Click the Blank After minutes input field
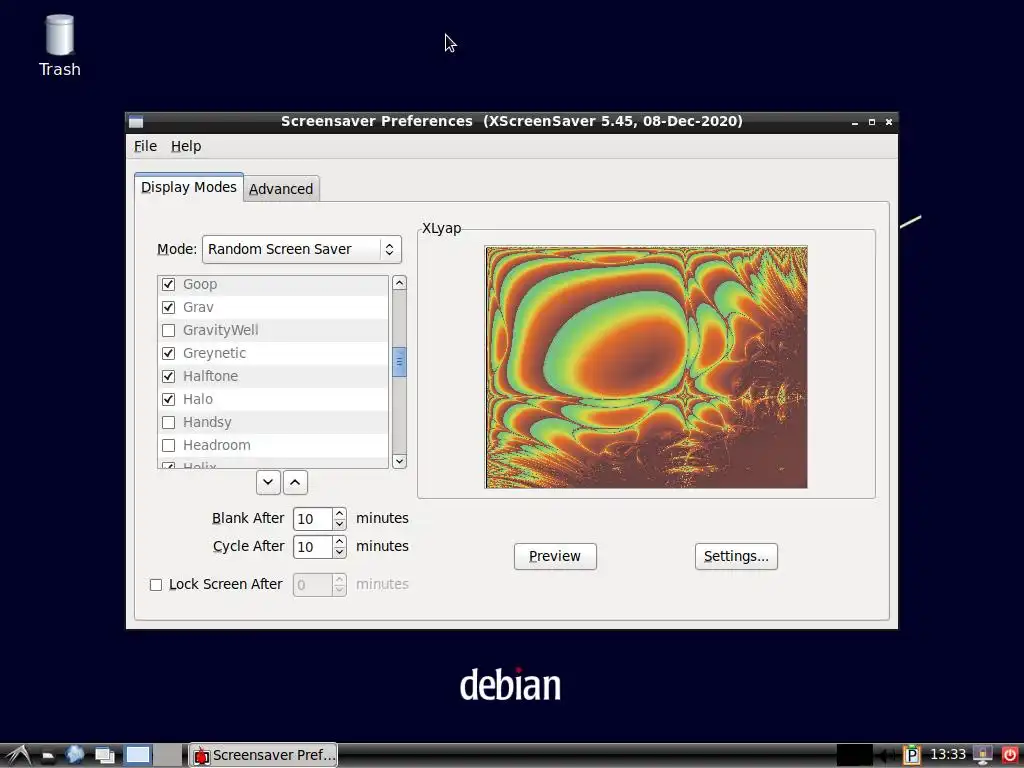Viewport: 1024px width, 768px height. [313, 519]
